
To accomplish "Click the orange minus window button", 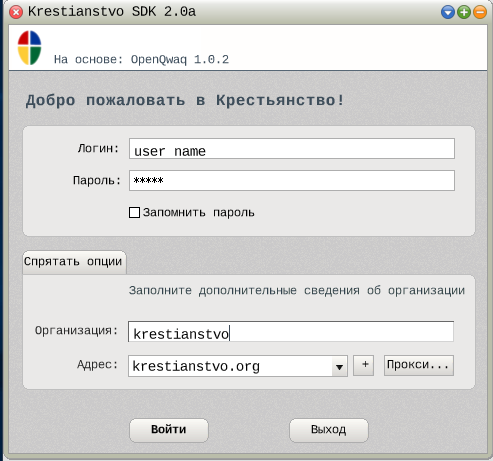I will (x=480, y=12).
